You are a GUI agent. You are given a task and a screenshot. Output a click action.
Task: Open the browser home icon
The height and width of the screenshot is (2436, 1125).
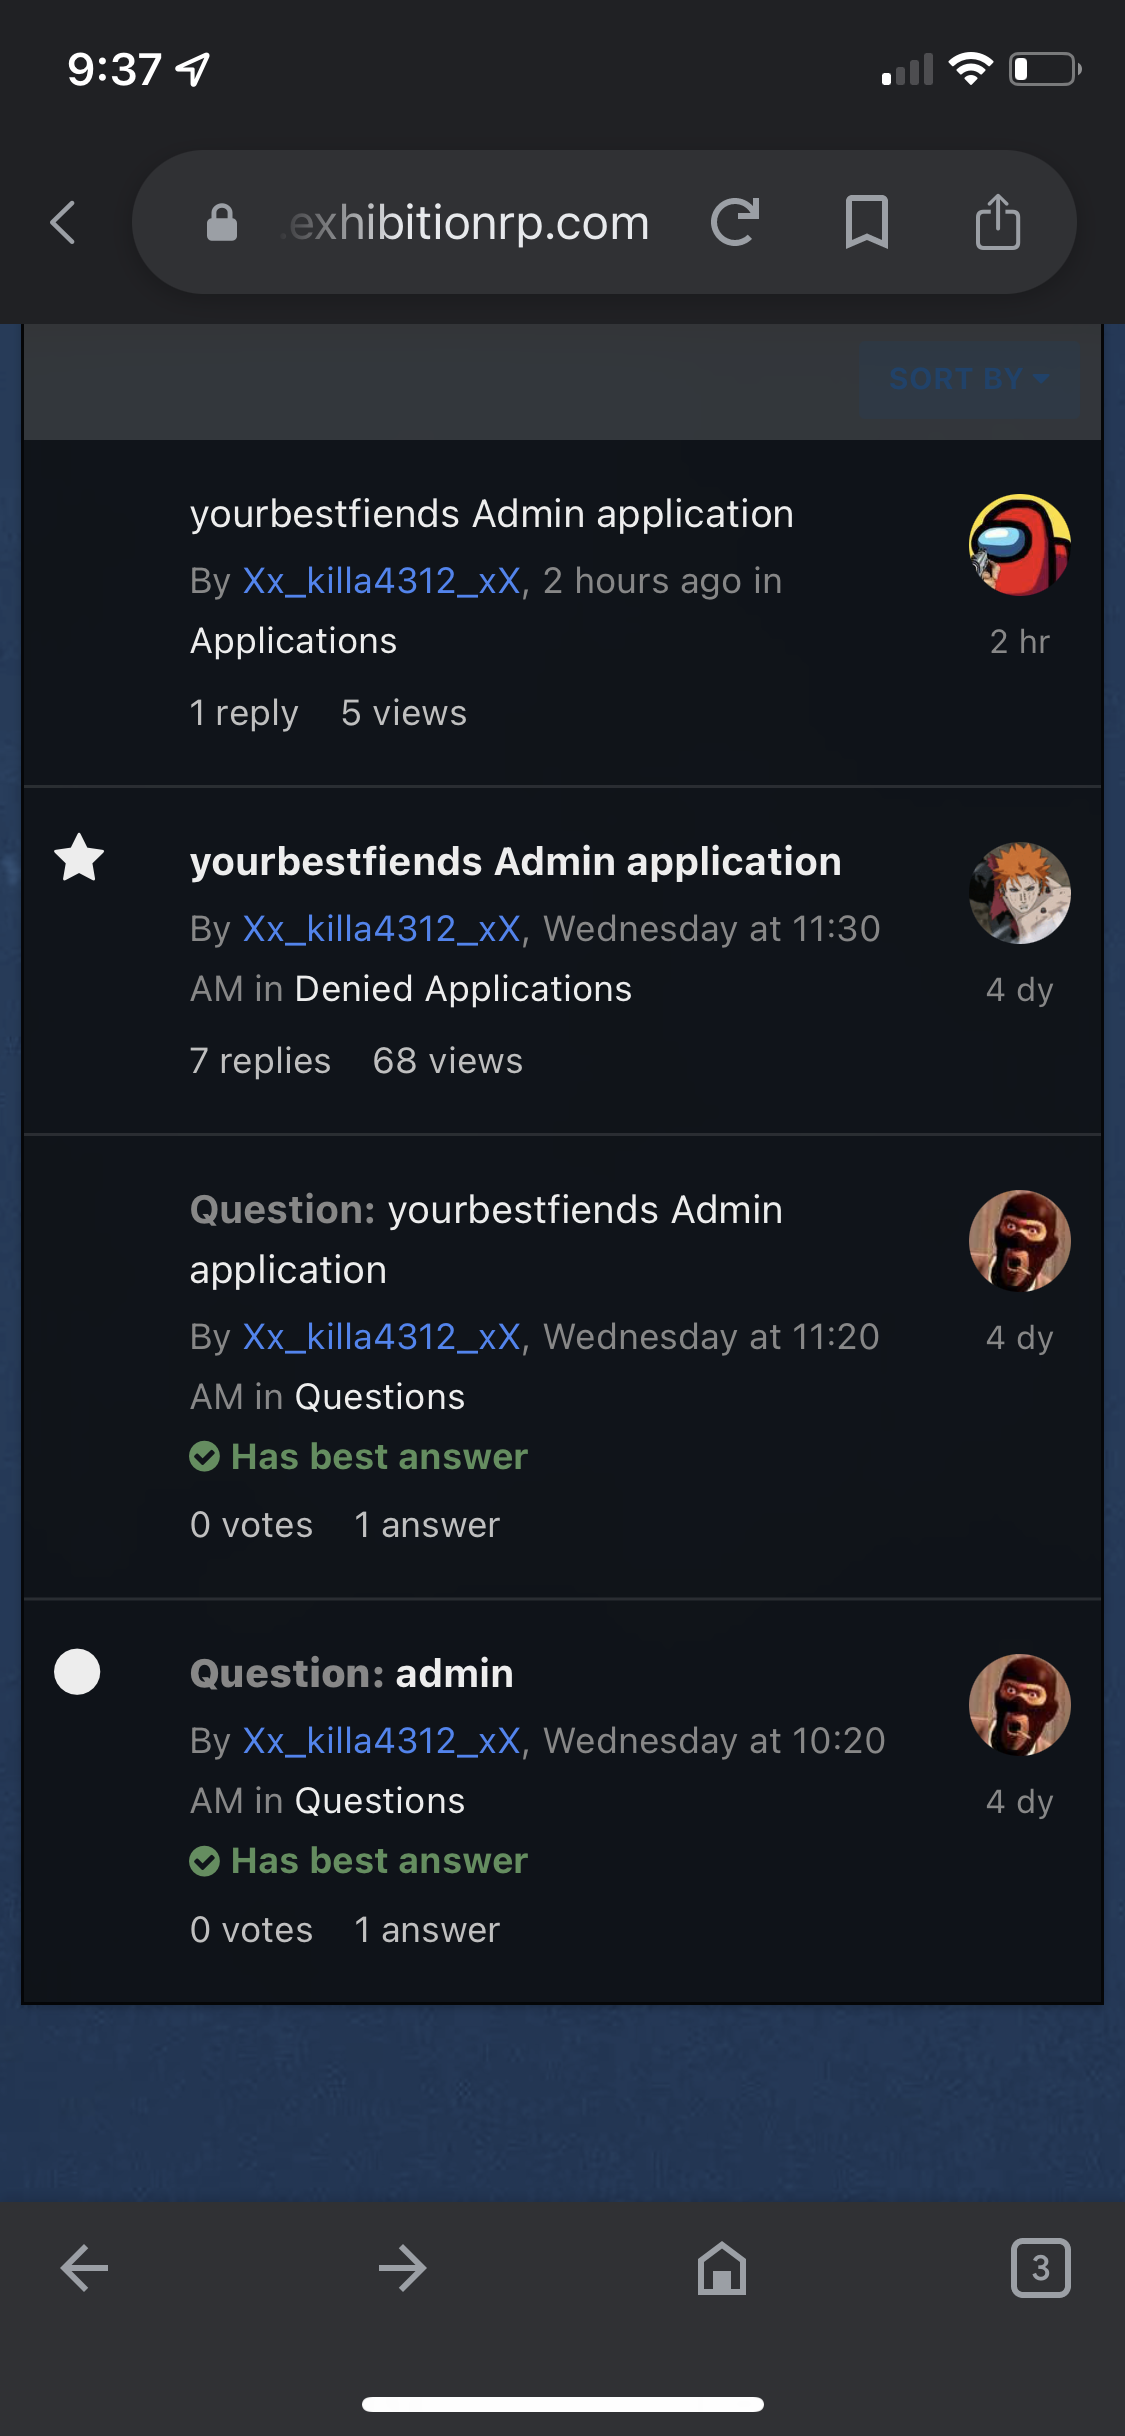(722, 2267)
